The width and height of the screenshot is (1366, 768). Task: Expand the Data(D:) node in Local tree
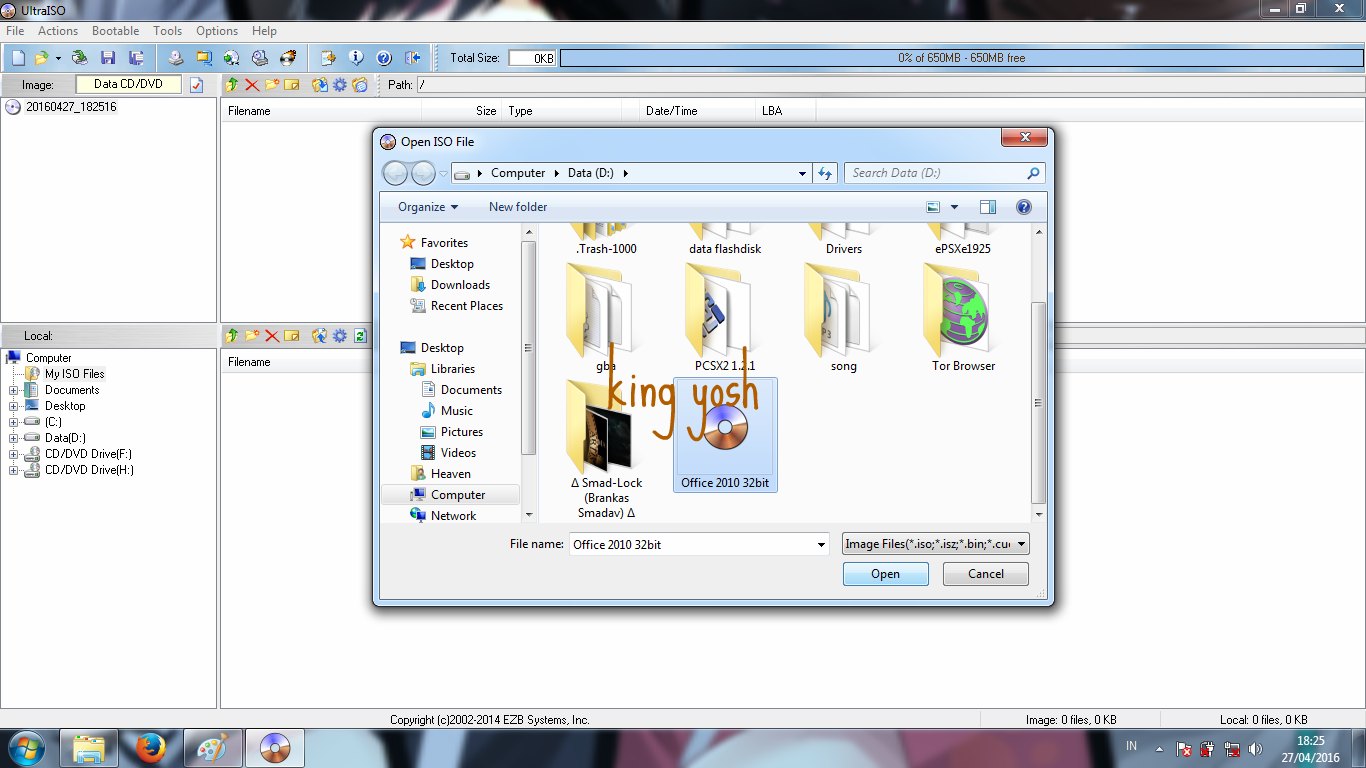point(14,438)
